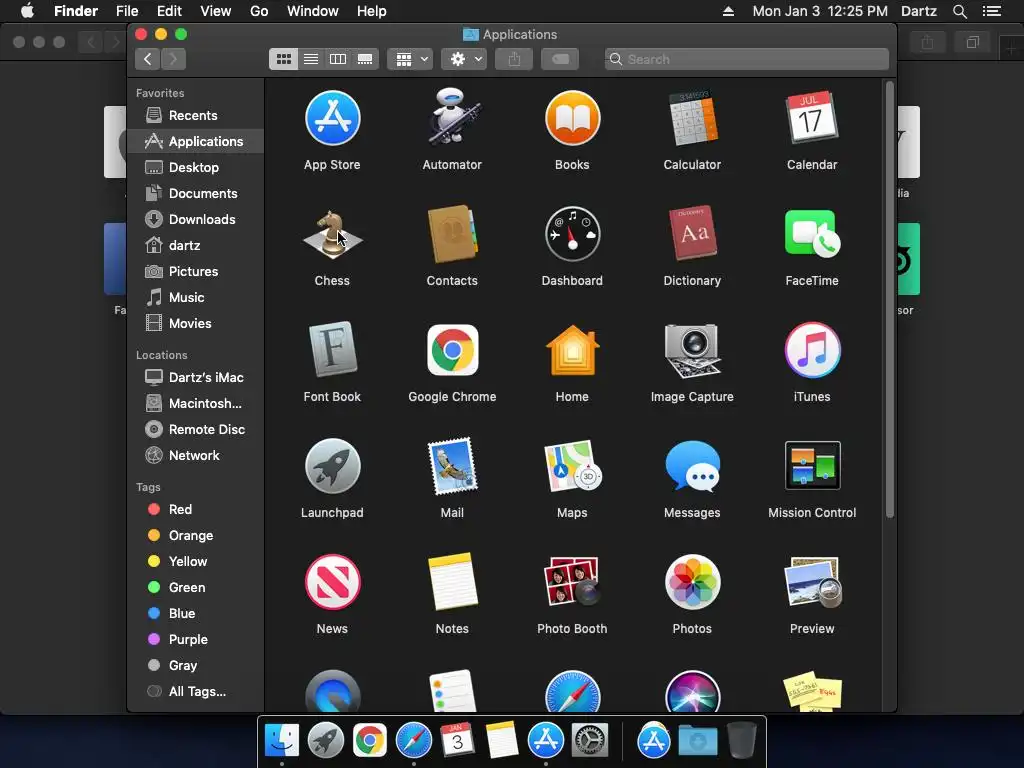1024x768 pixels.
Task: Open the Go menu
Action: tap(259, 11)
